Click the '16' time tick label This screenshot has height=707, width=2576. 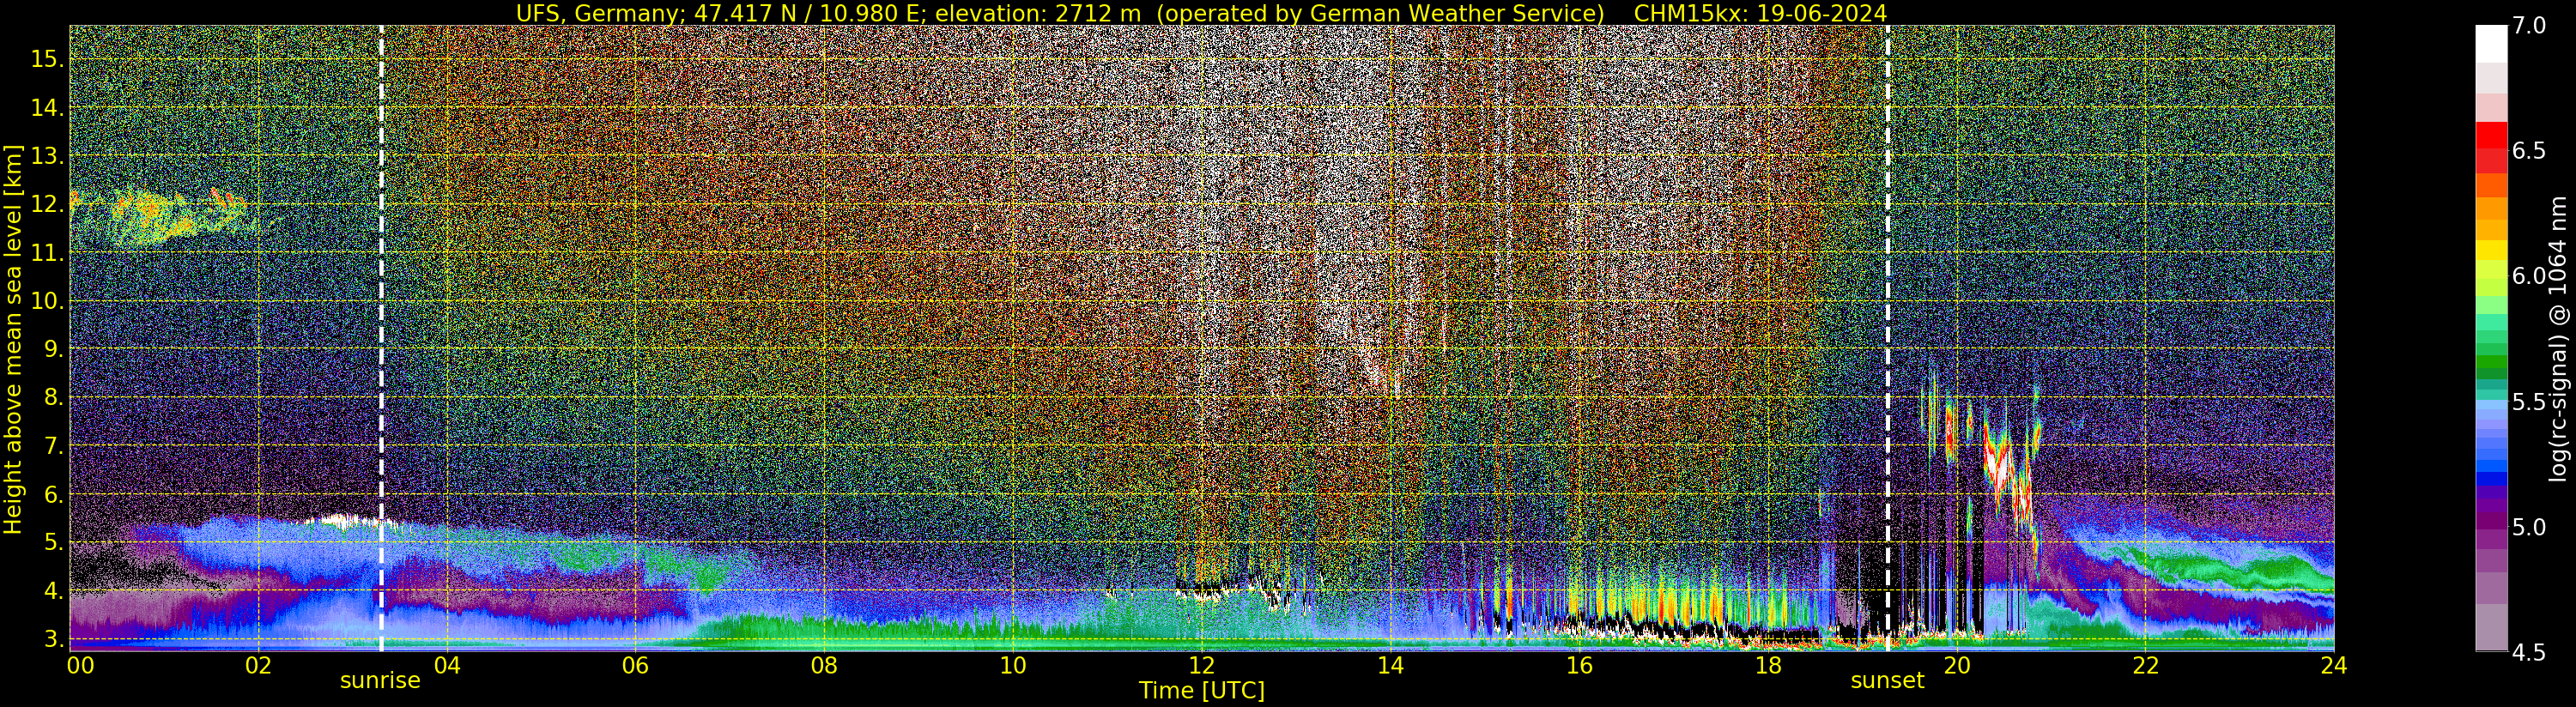(x=1579, y=666)
